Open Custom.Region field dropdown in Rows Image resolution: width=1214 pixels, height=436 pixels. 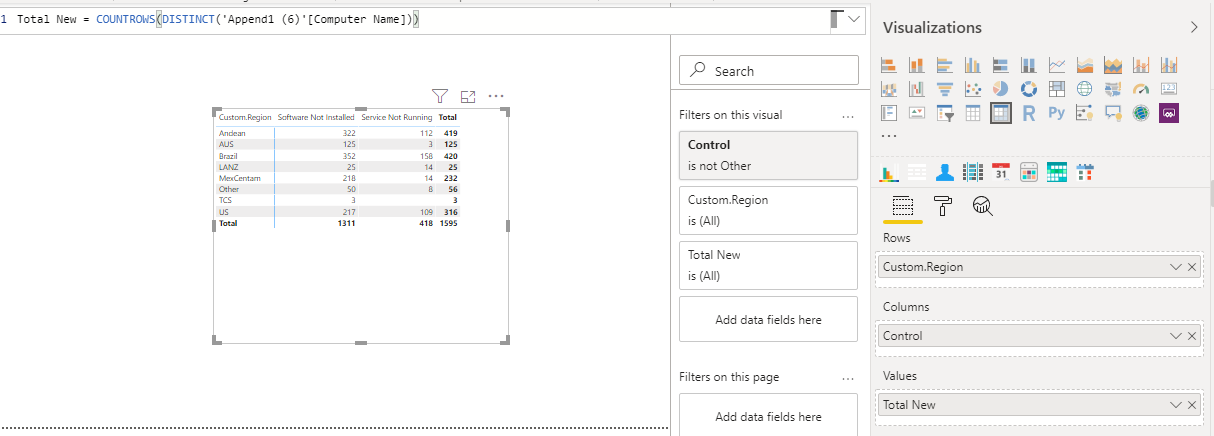coord(1176,267)
